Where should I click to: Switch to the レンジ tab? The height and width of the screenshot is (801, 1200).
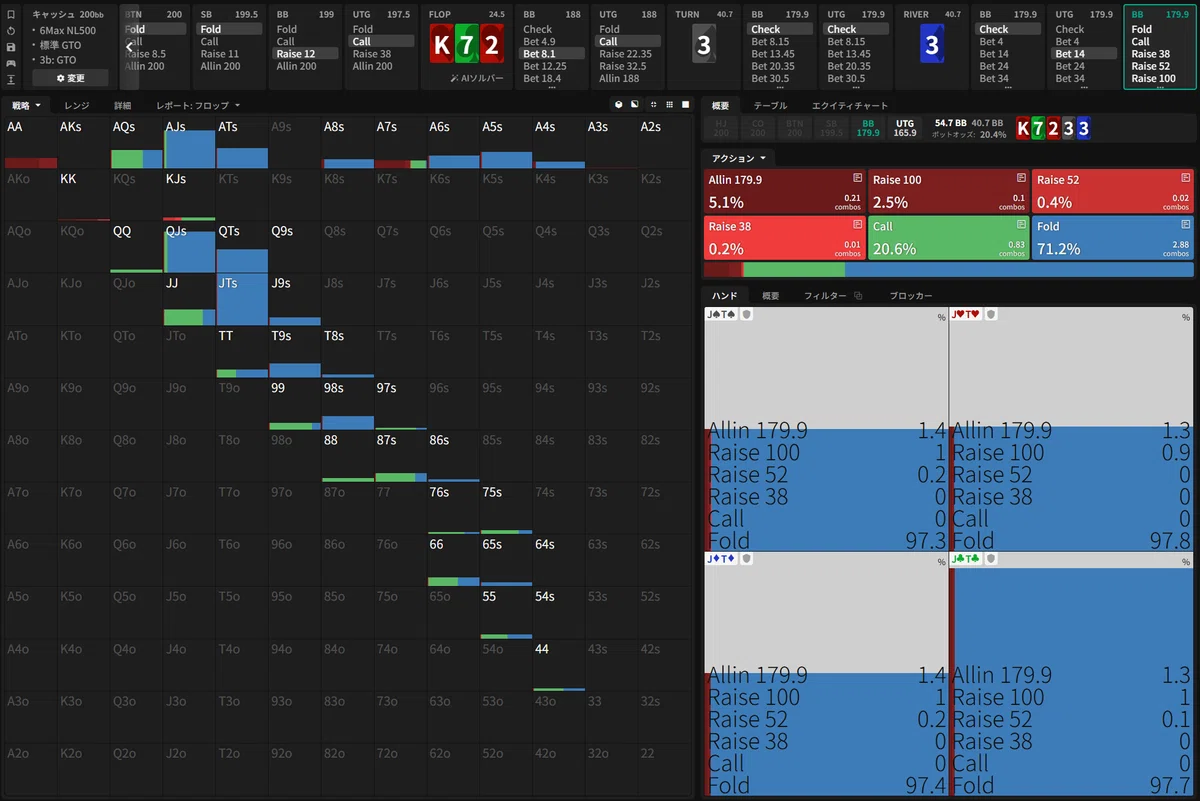click(76, 105)
